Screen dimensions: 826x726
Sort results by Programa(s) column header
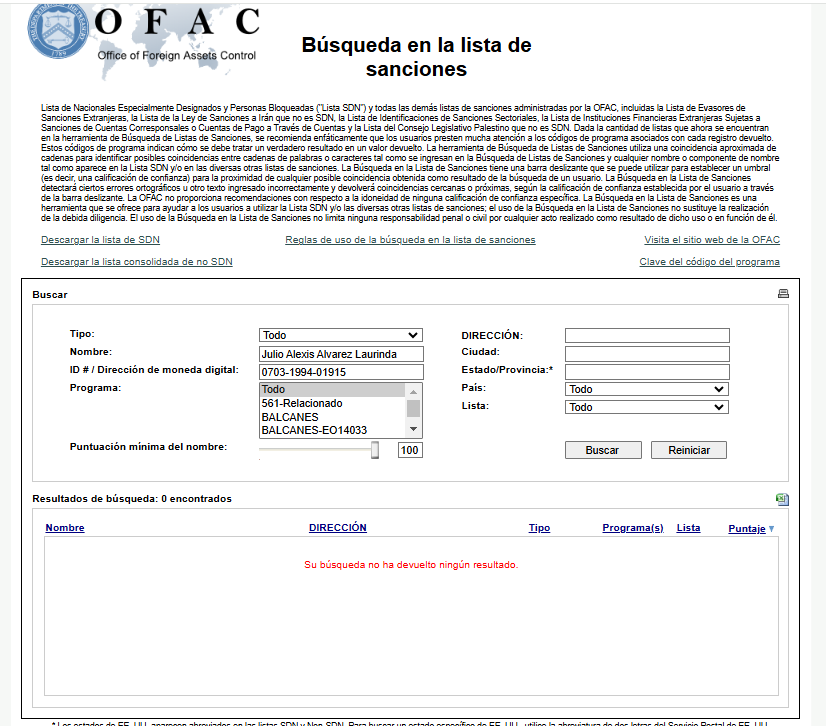632,528
